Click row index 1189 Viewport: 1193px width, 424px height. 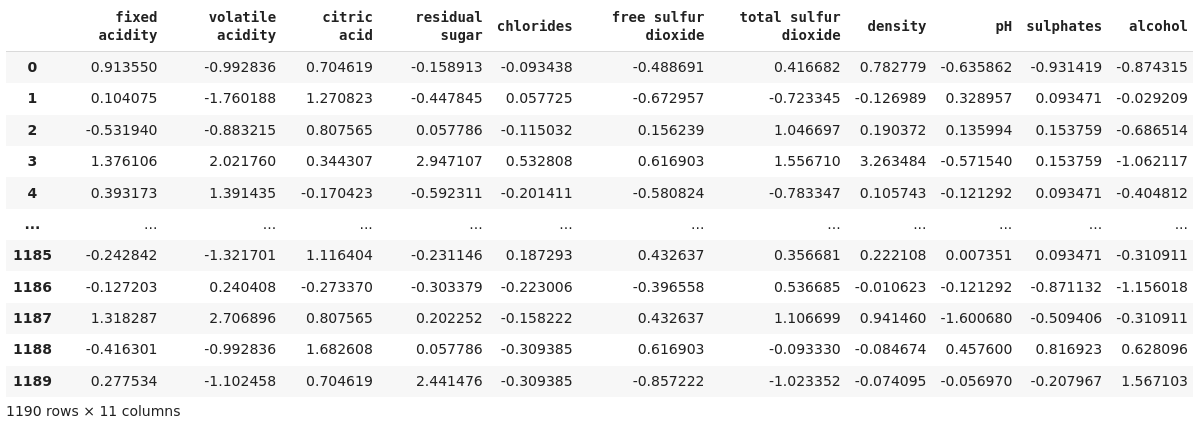(32, 381)
